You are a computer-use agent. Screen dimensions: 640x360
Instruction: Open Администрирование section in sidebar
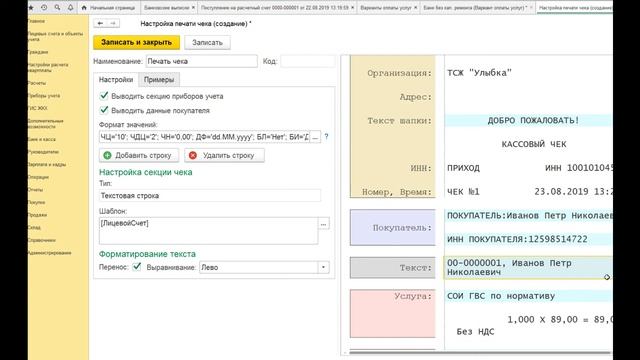(x=50, y=253)
